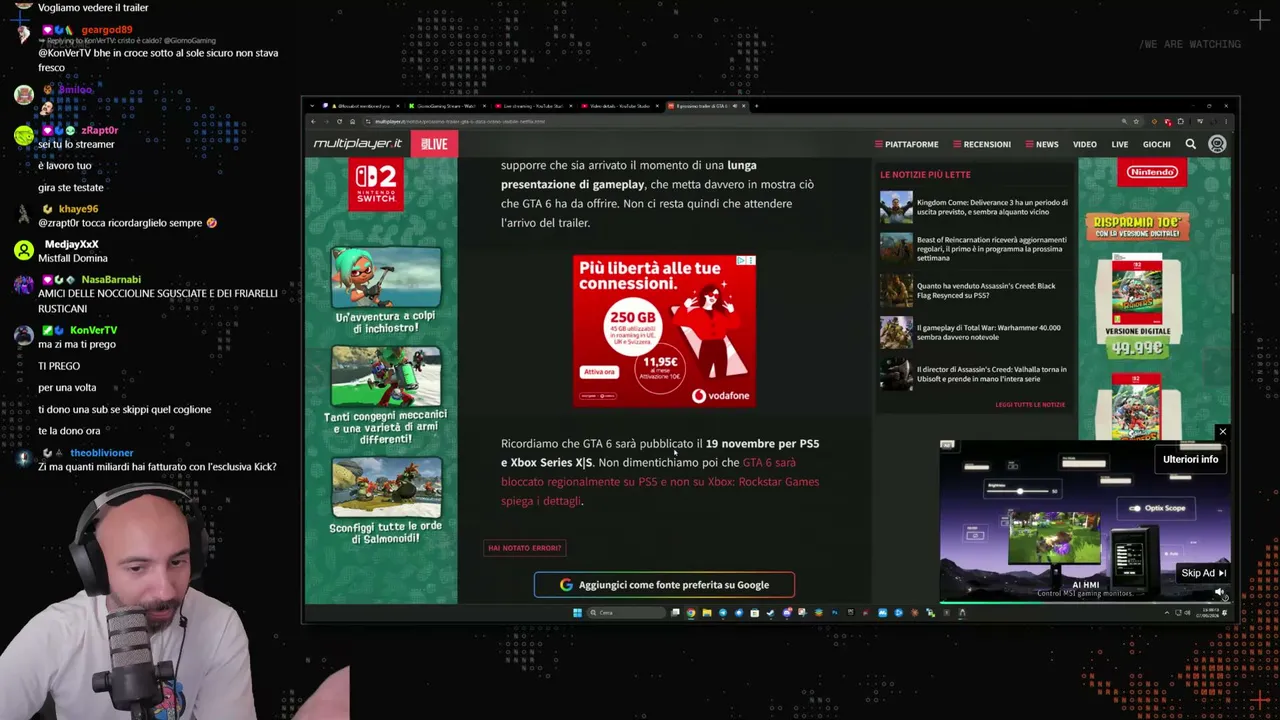Go to the Video section
This screenshot has height=720, width=1280.
[x=1085, y=144]
